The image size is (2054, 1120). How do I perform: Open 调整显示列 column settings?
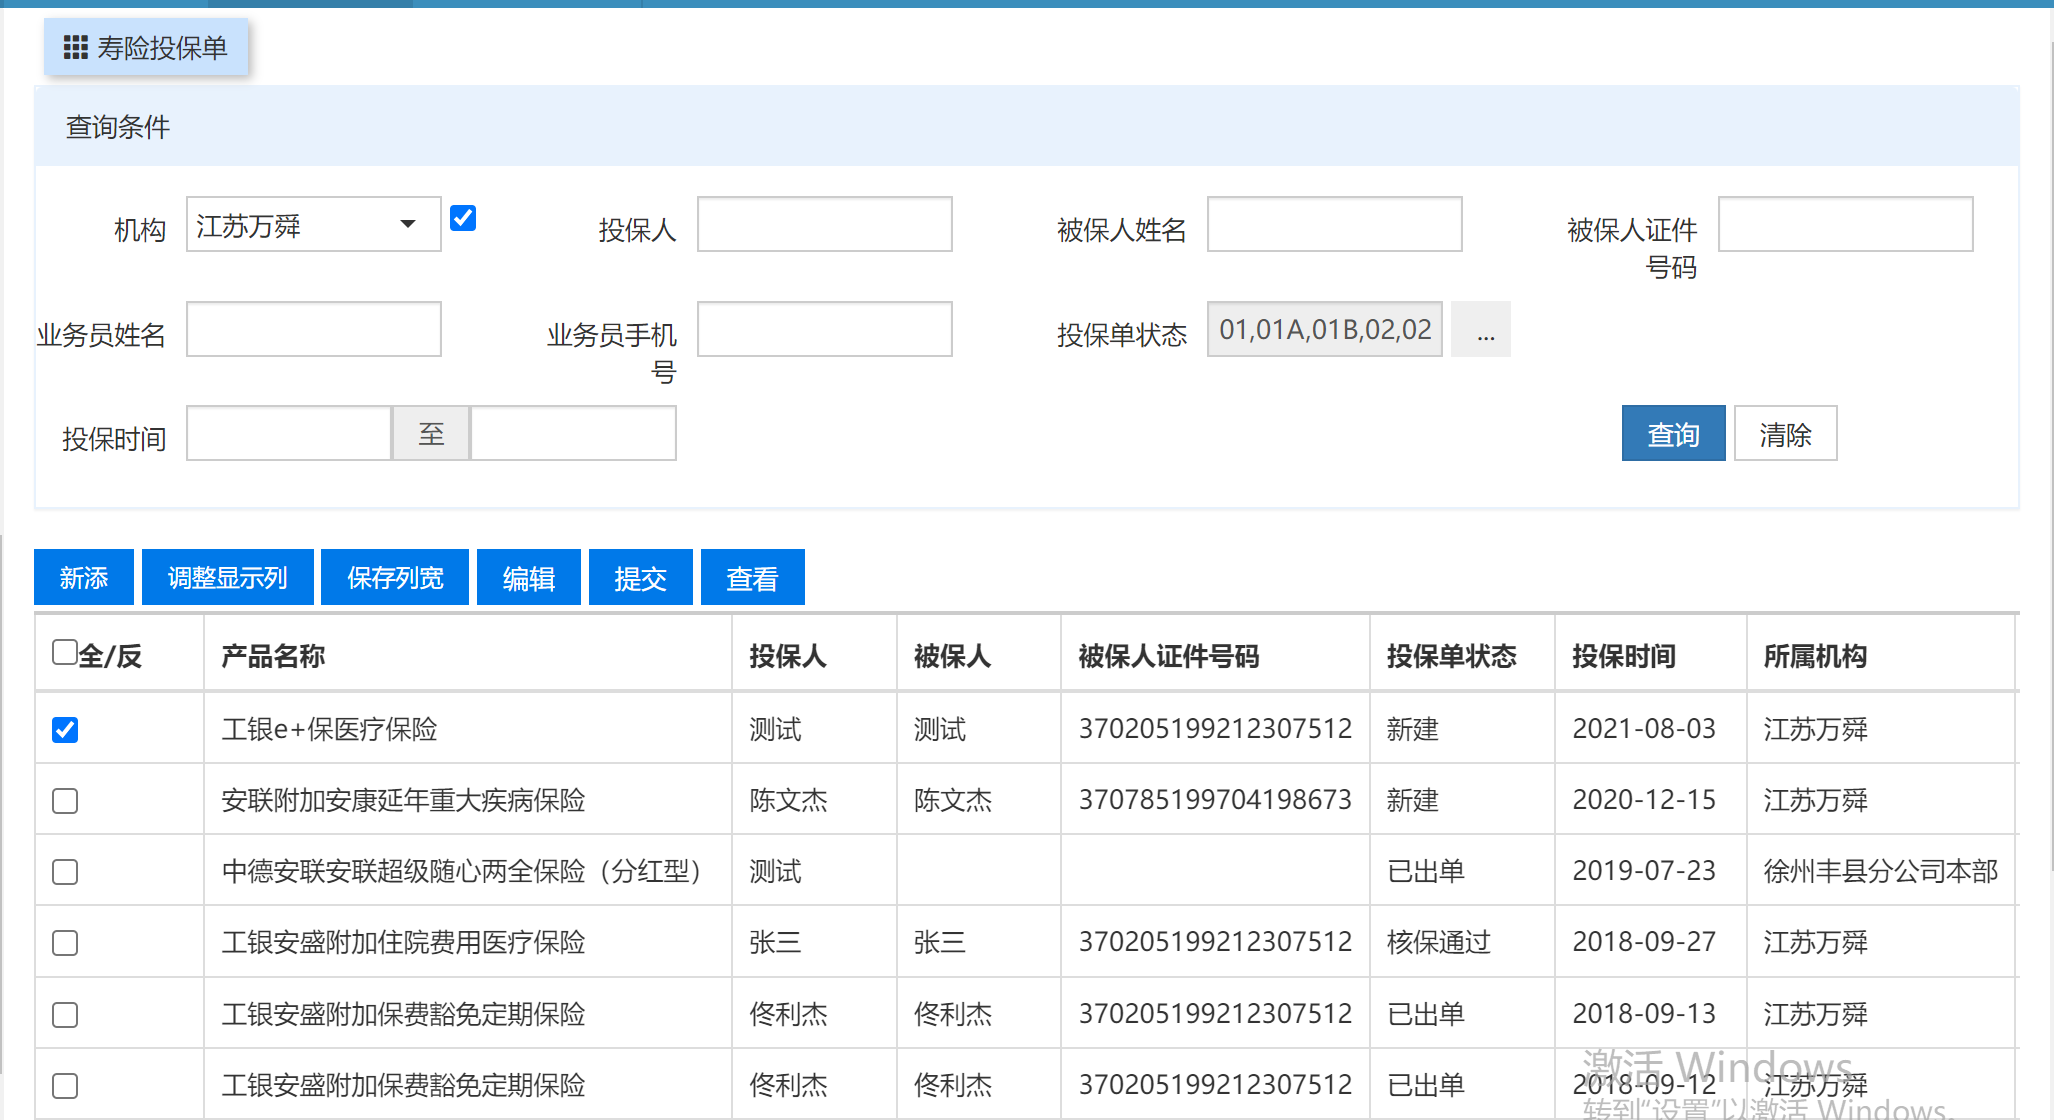pos(227,578)
